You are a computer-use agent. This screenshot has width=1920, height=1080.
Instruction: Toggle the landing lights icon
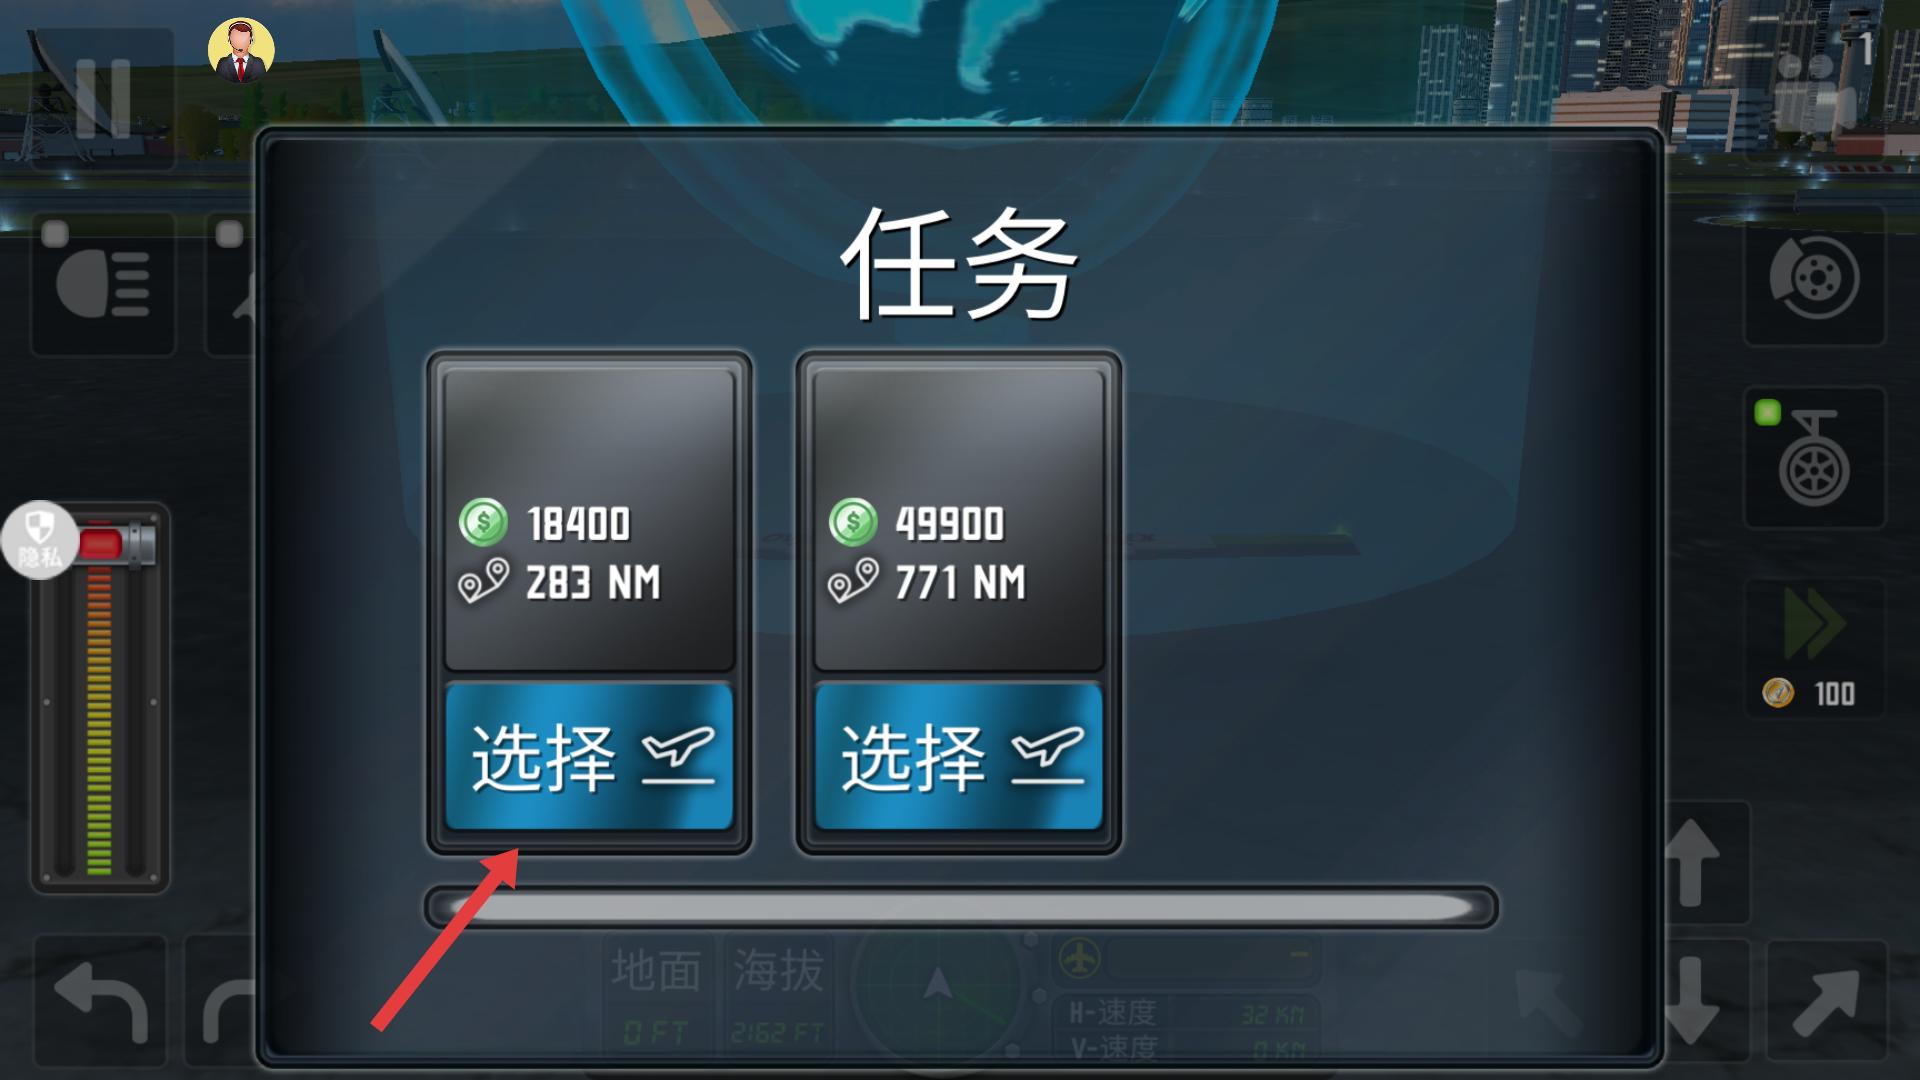coord(103,284)
